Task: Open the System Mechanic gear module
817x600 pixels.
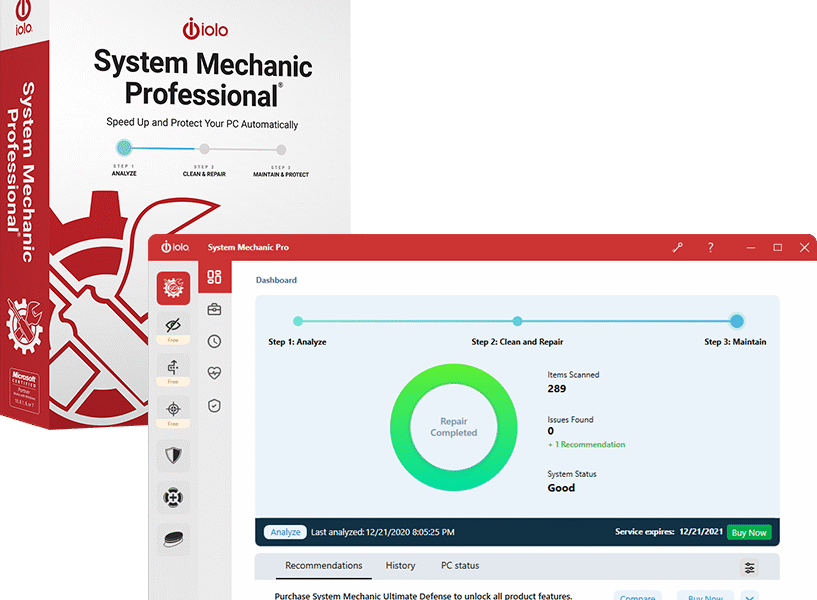Action: click(173, 288)
